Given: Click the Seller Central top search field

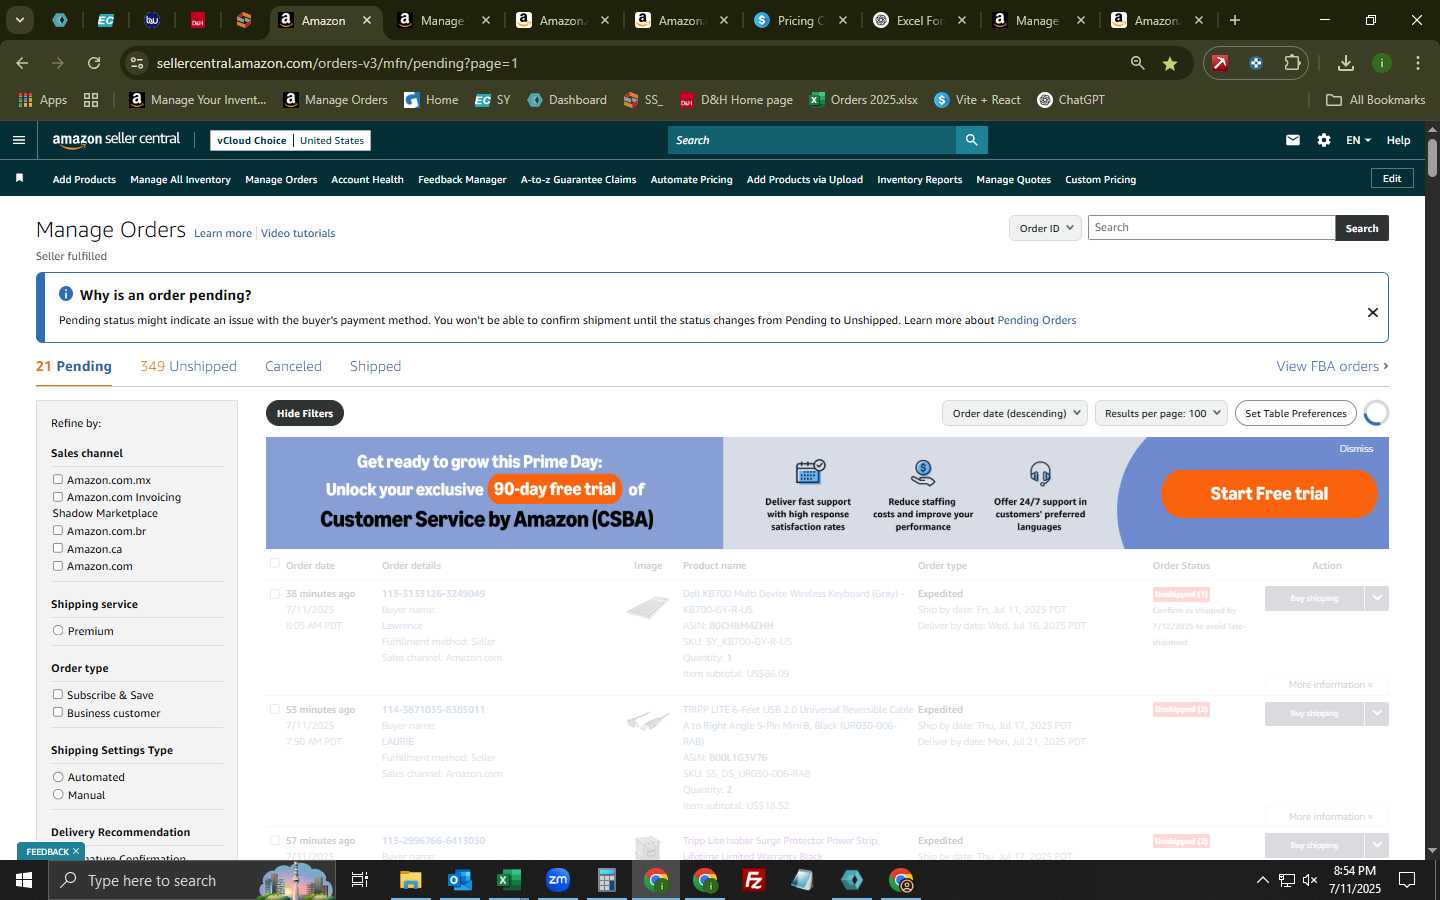Looking at the screenshot, I should [812, 140].
